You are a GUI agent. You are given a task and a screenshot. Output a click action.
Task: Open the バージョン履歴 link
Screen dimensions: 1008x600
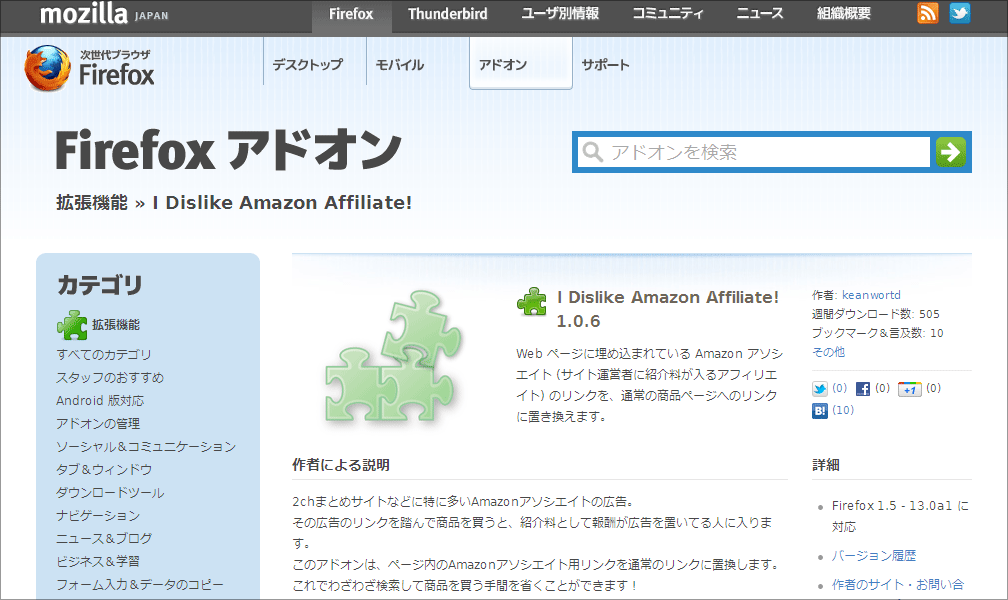point(874,556)
